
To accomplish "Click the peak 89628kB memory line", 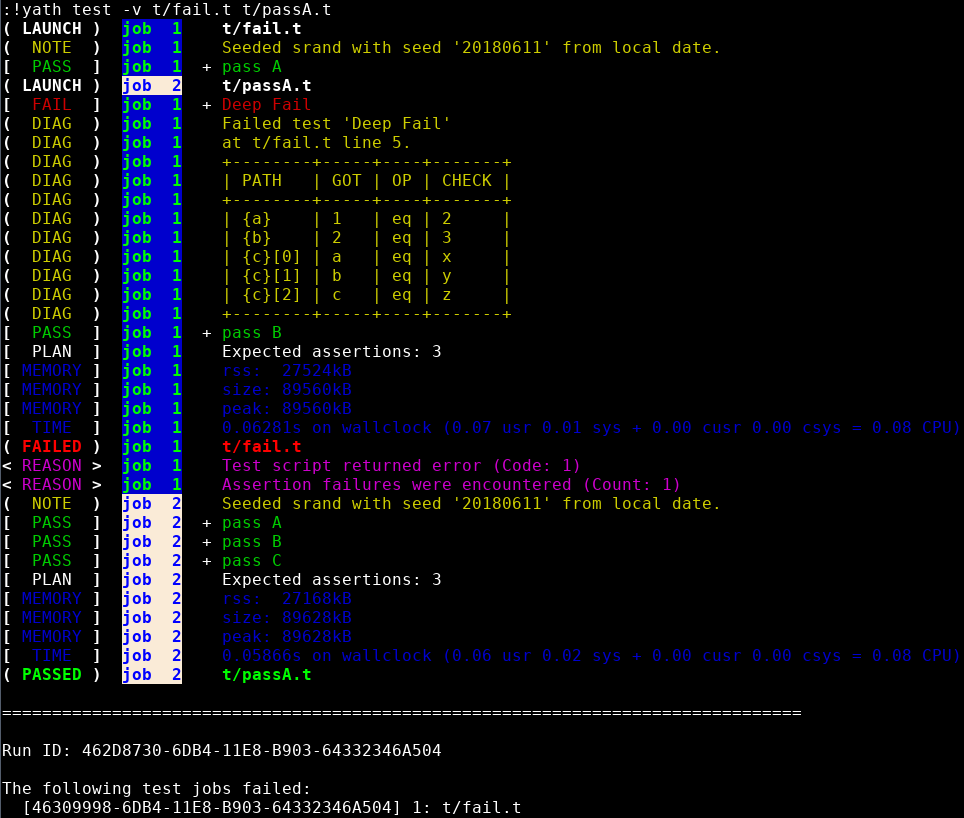I will [286, 637].
